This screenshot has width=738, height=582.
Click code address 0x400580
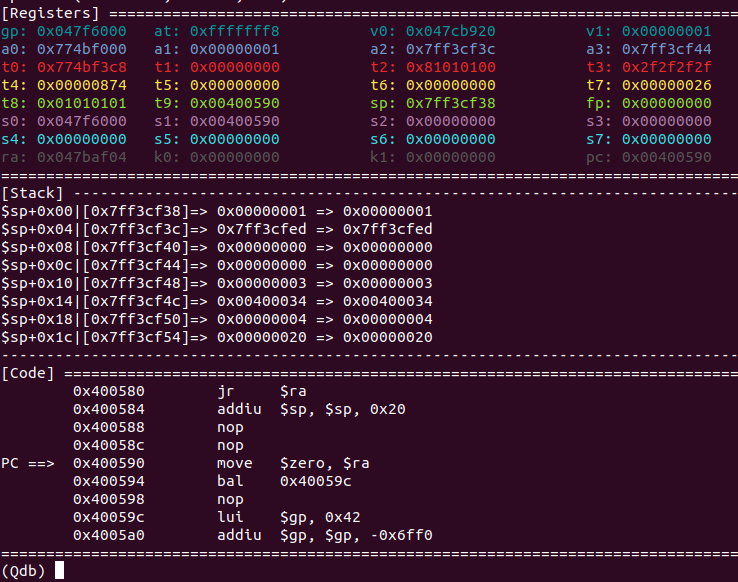(109, 391)
